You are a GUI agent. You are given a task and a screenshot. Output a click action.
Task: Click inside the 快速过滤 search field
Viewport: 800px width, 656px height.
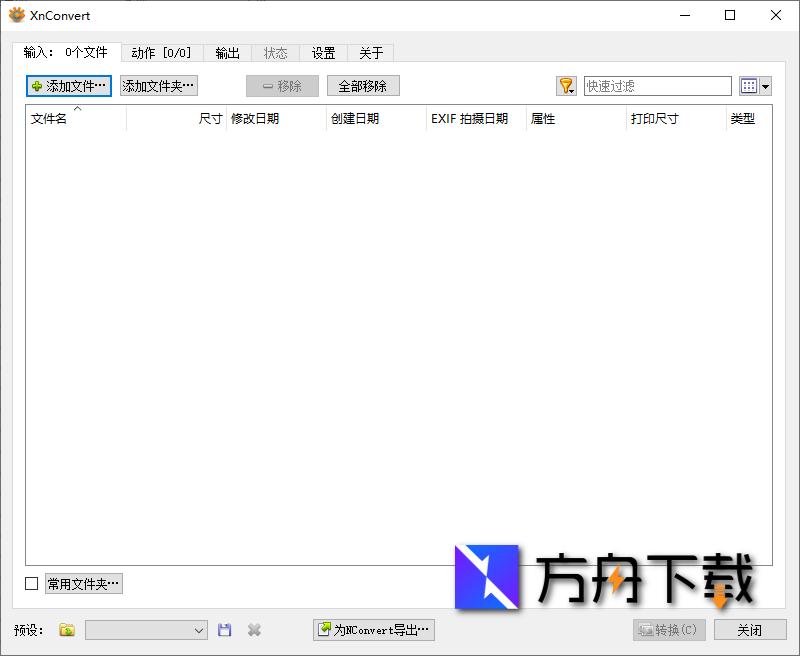pos(657,86)
